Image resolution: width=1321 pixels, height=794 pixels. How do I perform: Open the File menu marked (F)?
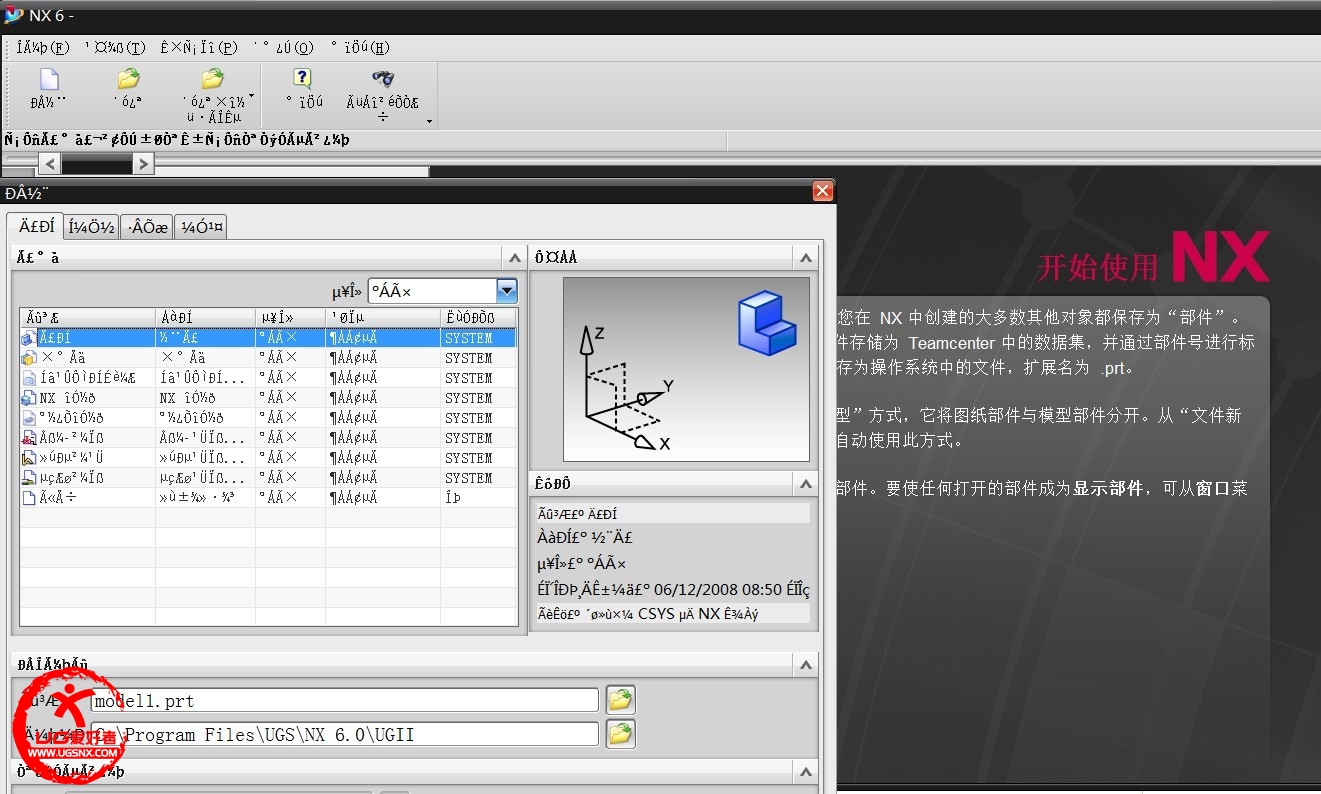[43, 47]
